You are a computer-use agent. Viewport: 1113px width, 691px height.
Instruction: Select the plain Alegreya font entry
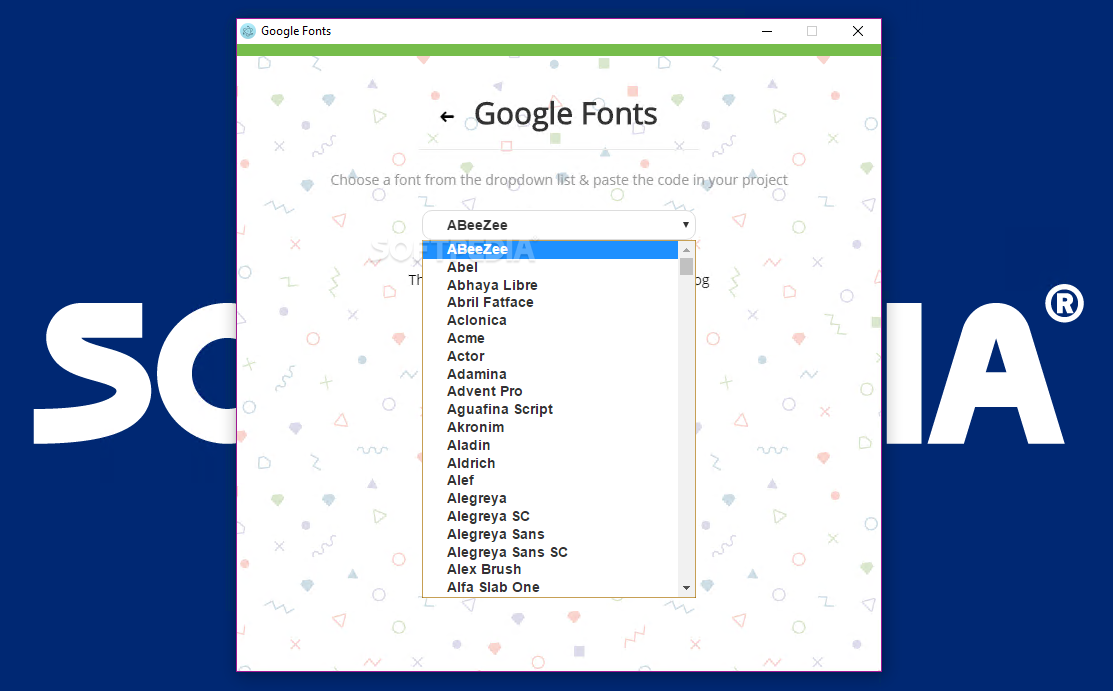(x=551, y=499)
